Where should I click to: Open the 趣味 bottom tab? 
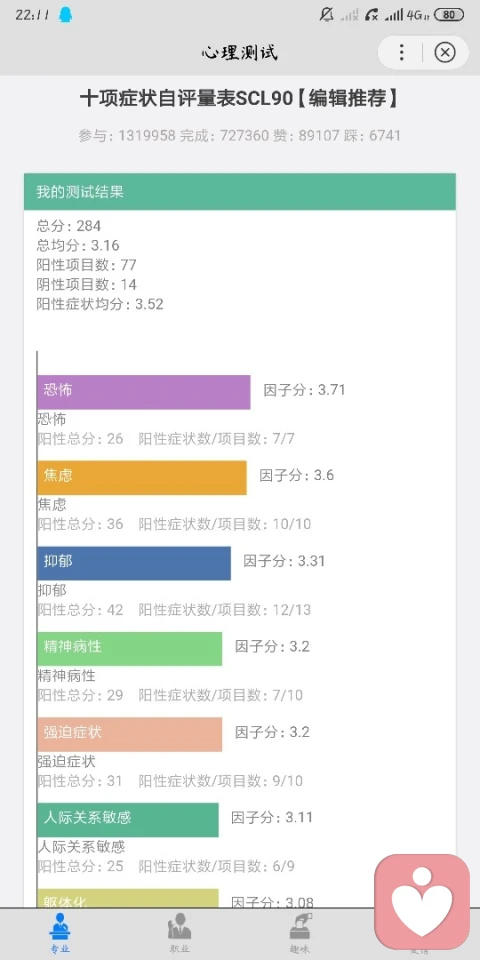(x=299, y=933)
